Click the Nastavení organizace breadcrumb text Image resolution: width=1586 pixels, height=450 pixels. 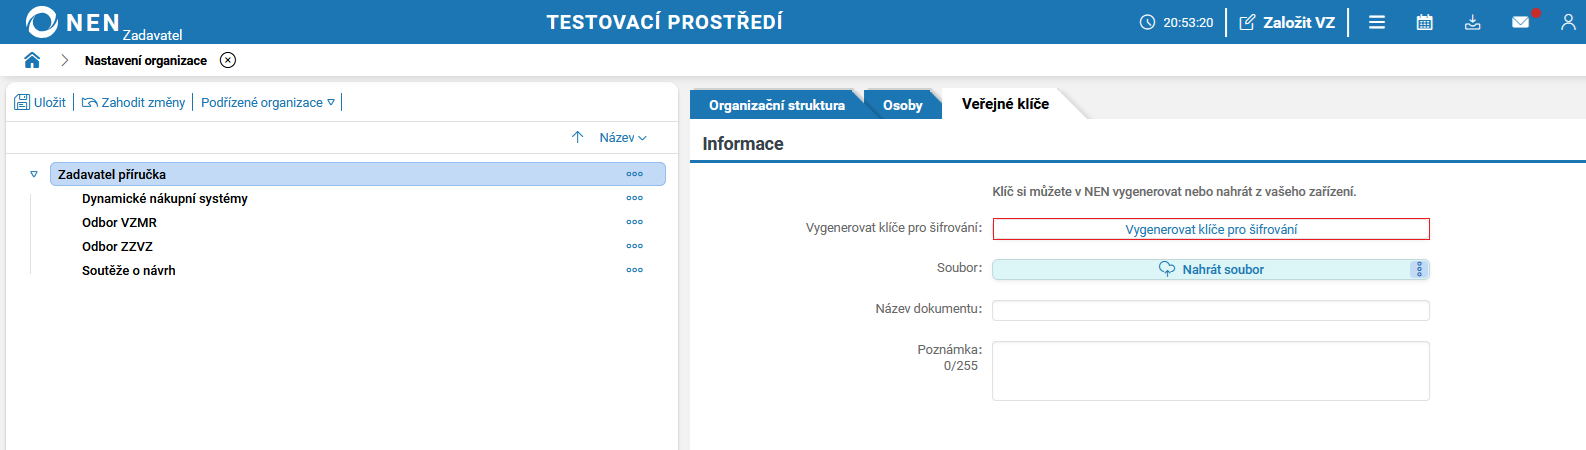coord(146,60)
